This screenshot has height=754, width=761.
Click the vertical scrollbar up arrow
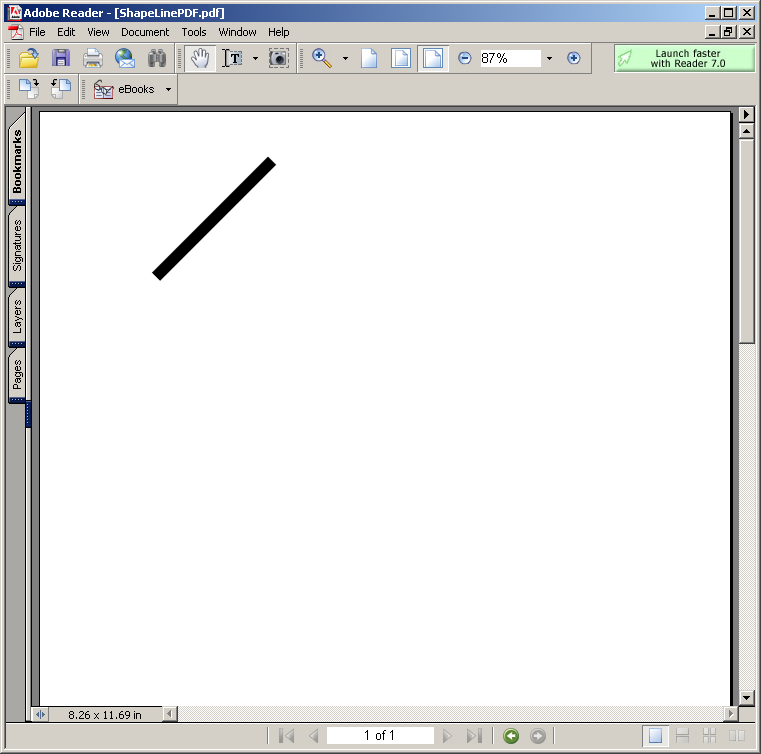[746, 131]
